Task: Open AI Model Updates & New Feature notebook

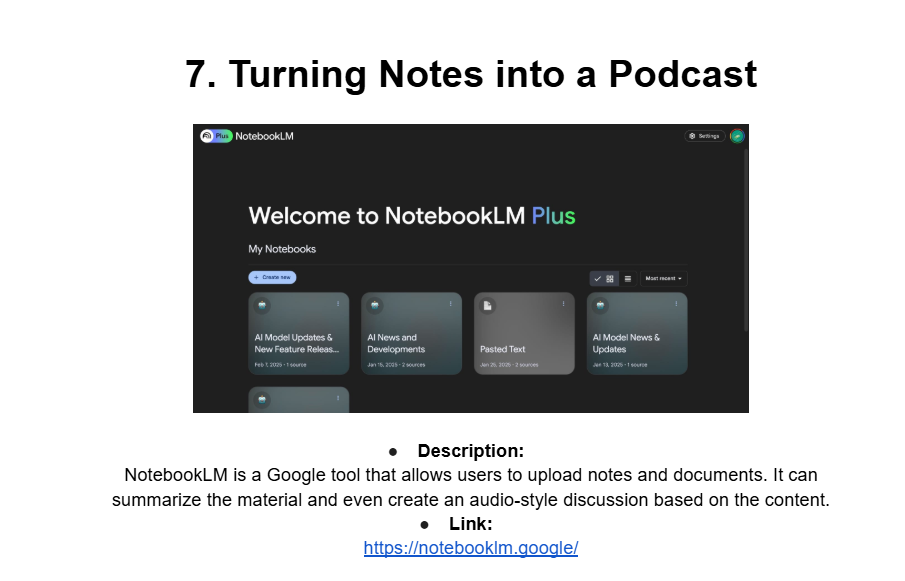Action: click(x=299, y=333)
